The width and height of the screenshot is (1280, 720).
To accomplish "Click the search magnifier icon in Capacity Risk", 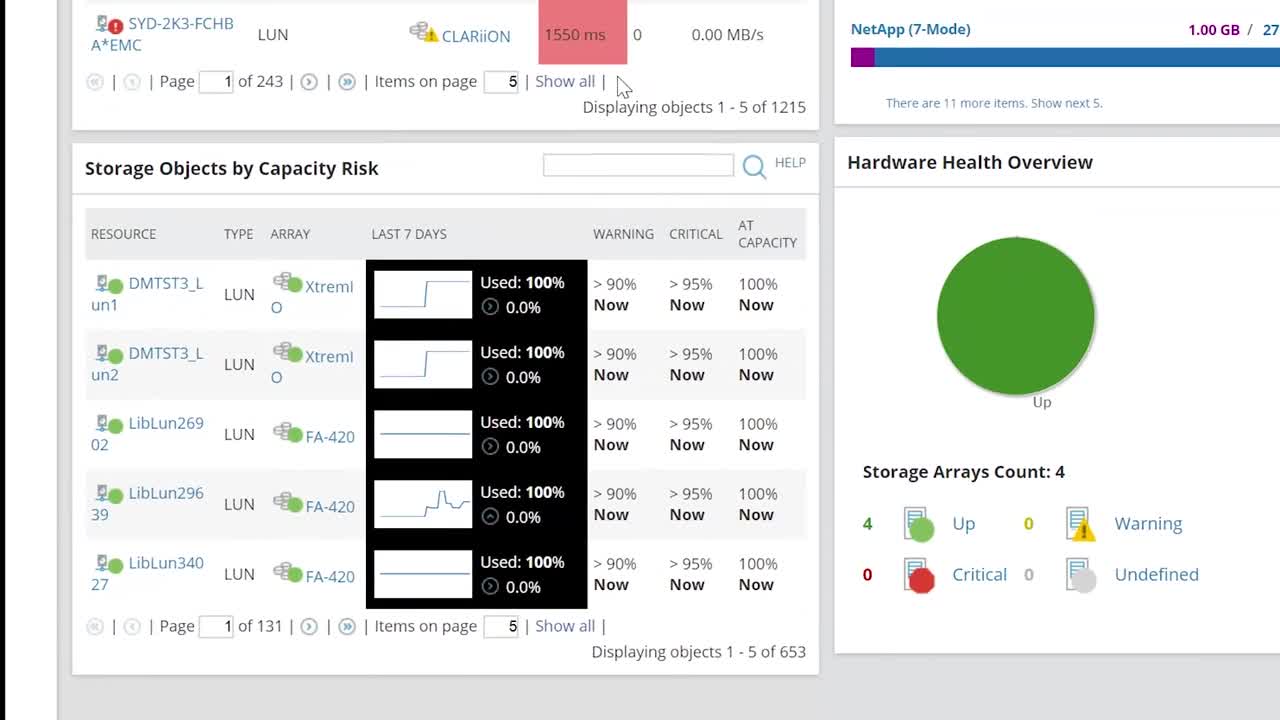I will [x=754, y=167].
